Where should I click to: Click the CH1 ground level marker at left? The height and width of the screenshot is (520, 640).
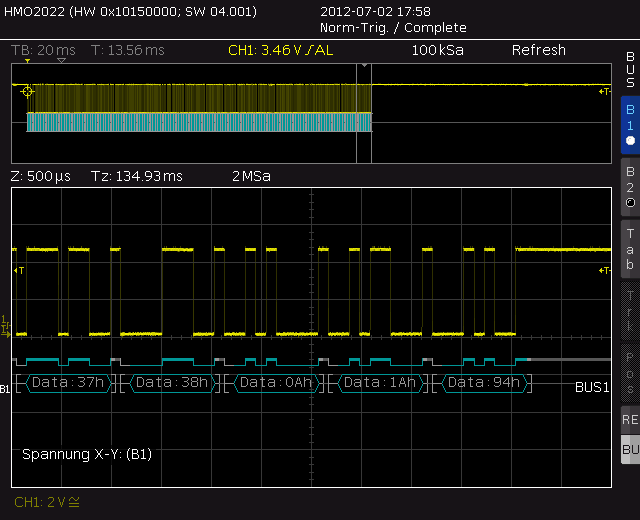(x=5, y=327)
